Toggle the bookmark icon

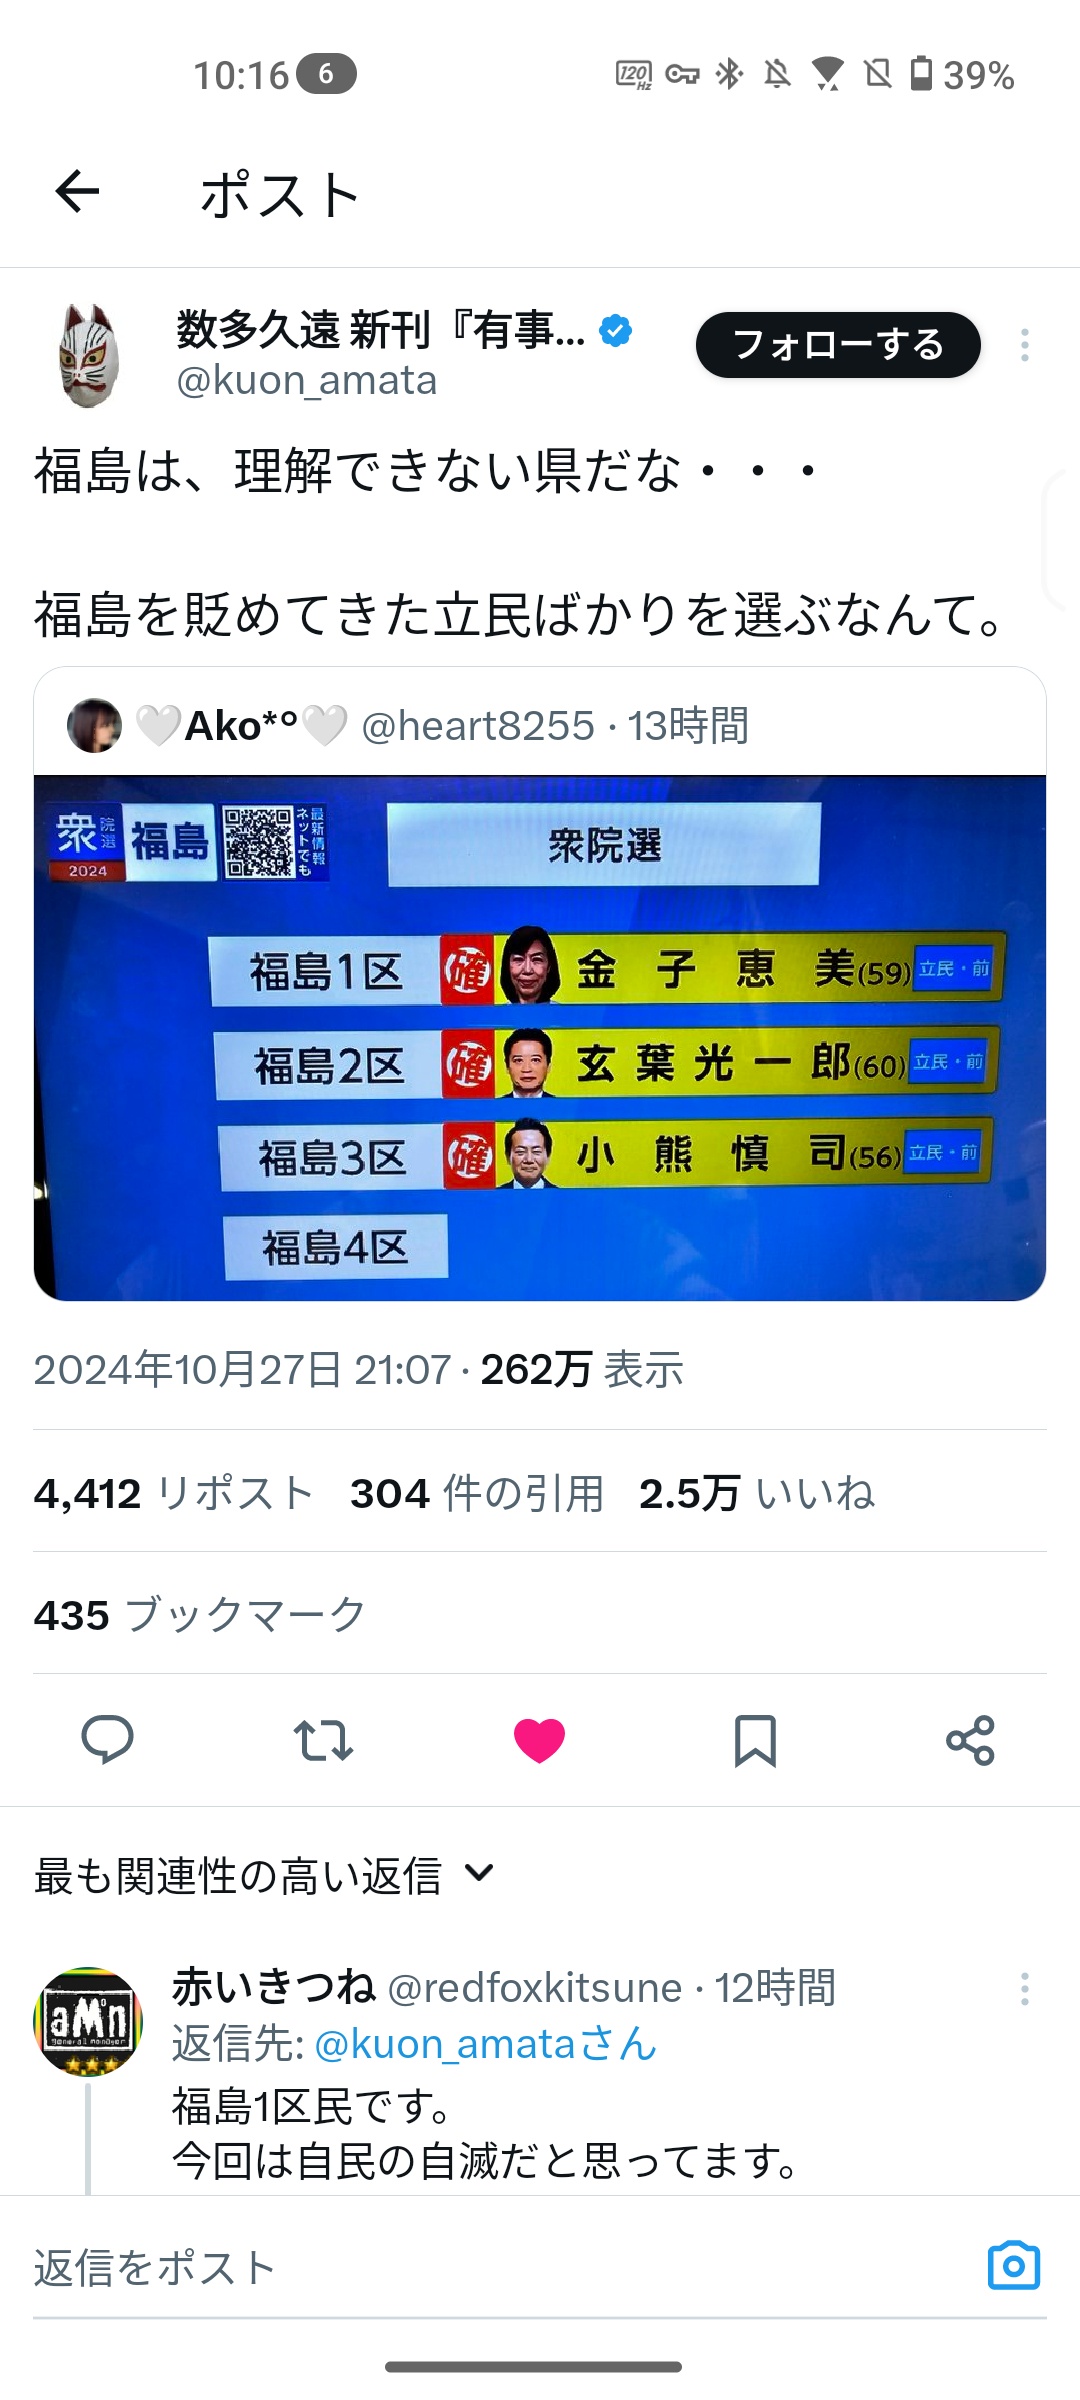pos(755,1740)
